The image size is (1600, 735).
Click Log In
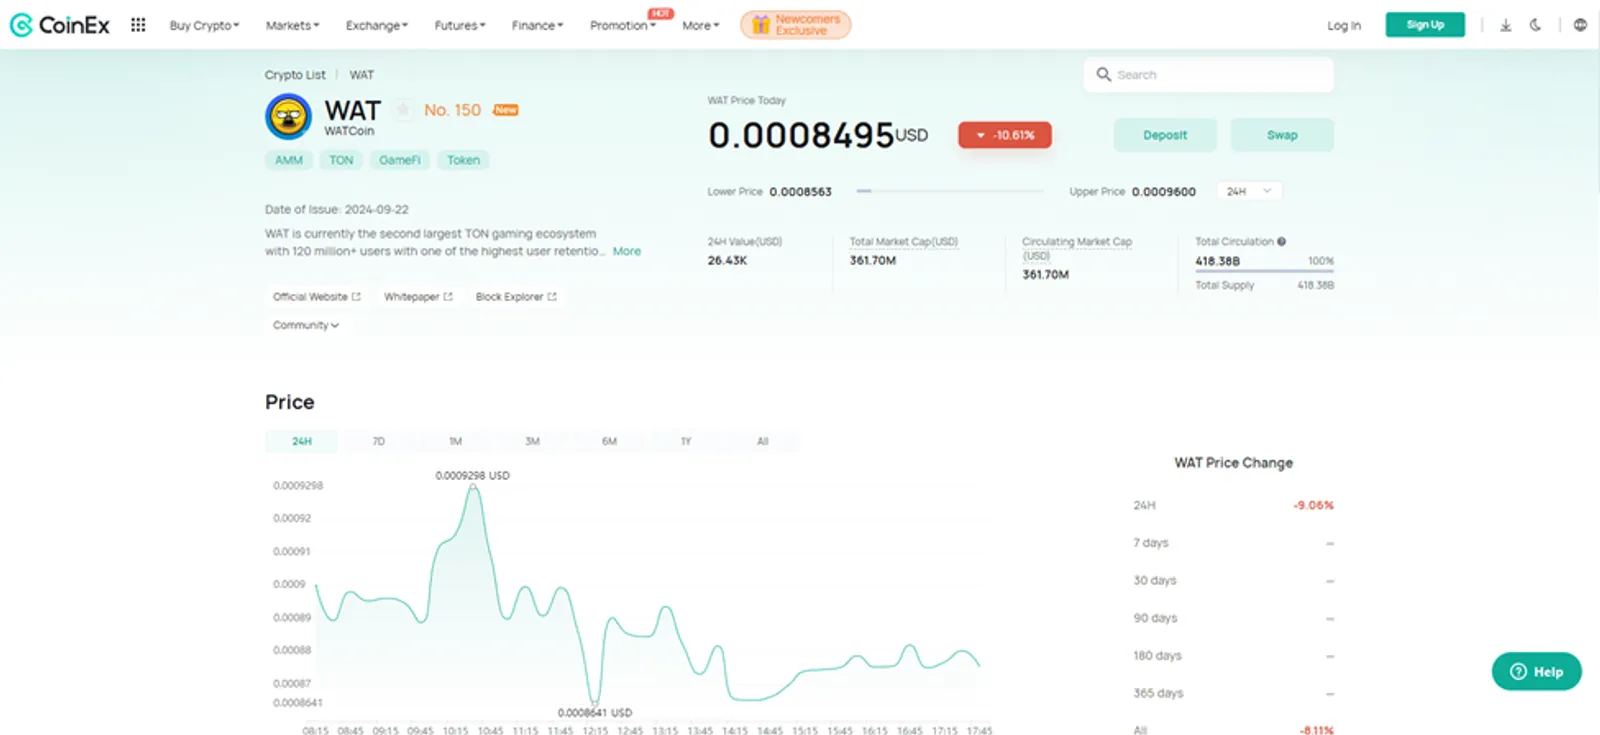pyautogui.click(x=1344, y=26)
